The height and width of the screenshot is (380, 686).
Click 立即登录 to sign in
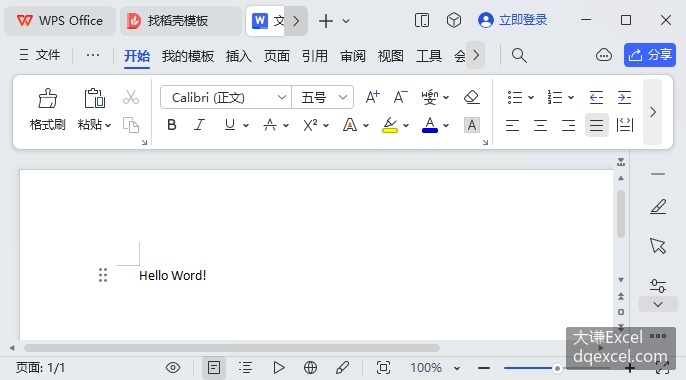coord(513,20)
